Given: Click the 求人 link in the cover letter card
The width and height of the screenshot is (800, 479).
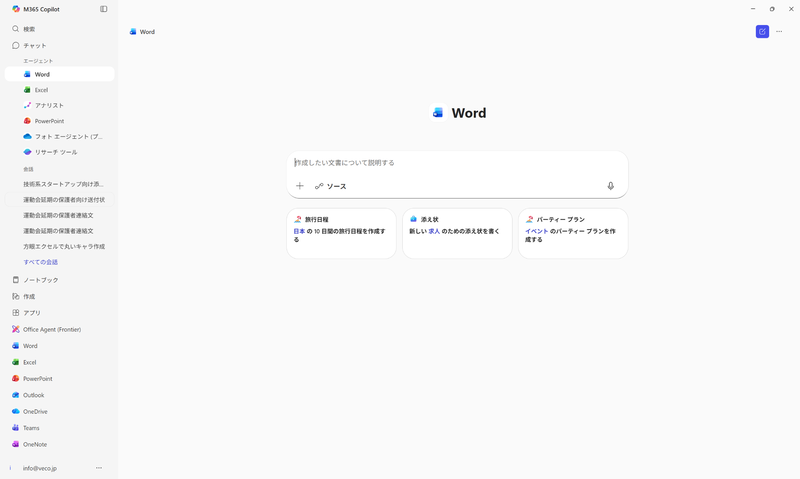Looking at the screenshot, I should [x=434, y=231].
